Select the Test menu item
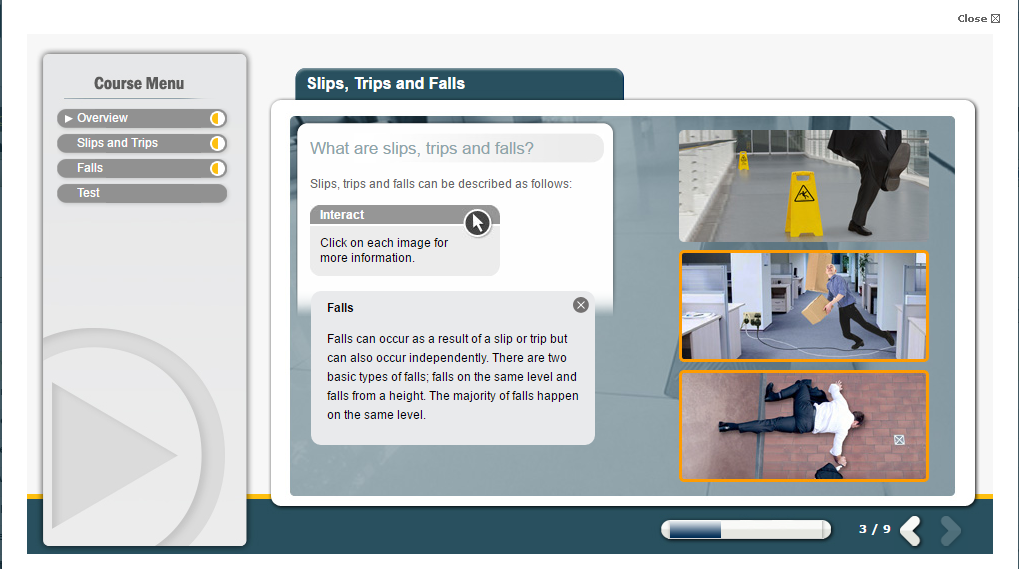 pos(89,193)
